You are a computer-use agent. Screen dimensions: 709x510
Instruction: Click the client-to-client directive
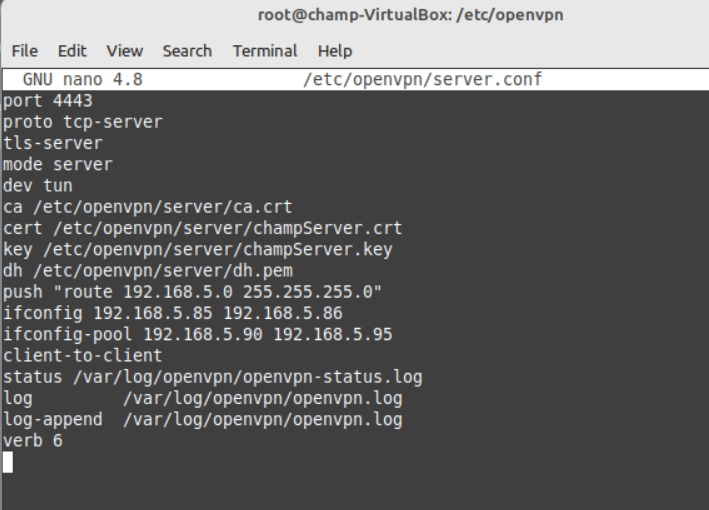(x=82, y=355)
